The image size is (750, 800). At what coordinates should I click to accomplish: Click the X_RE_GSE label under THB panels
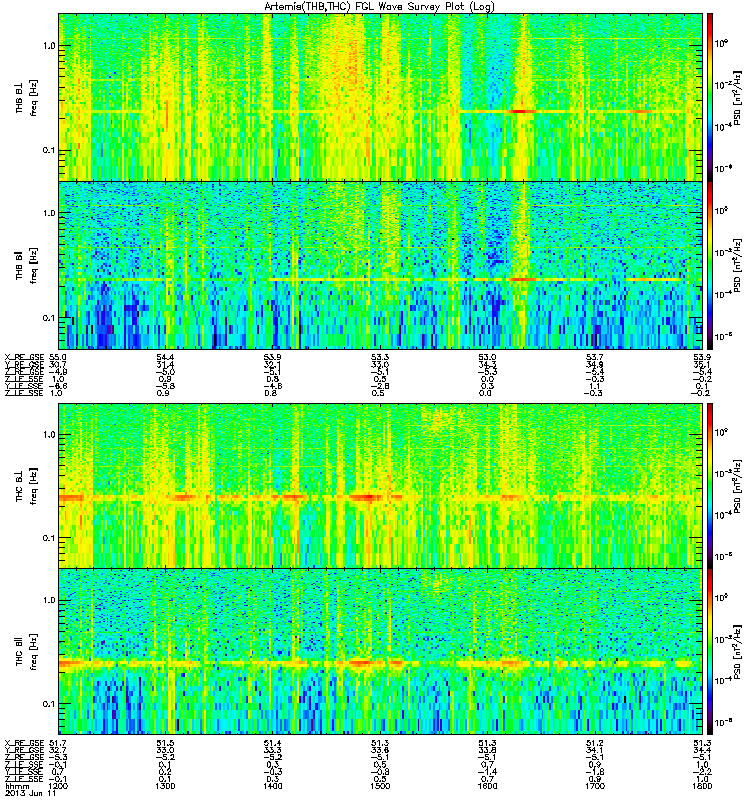pos(24,357)
